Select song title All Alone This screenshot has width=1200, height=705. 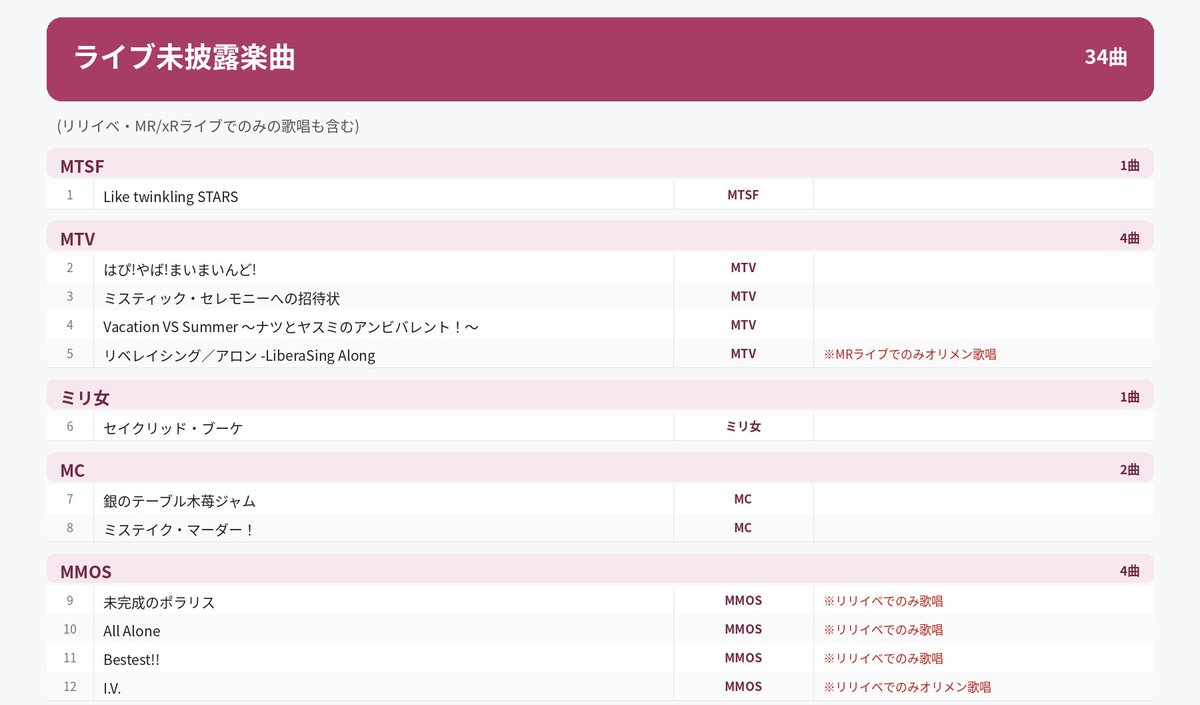[132, 631]
